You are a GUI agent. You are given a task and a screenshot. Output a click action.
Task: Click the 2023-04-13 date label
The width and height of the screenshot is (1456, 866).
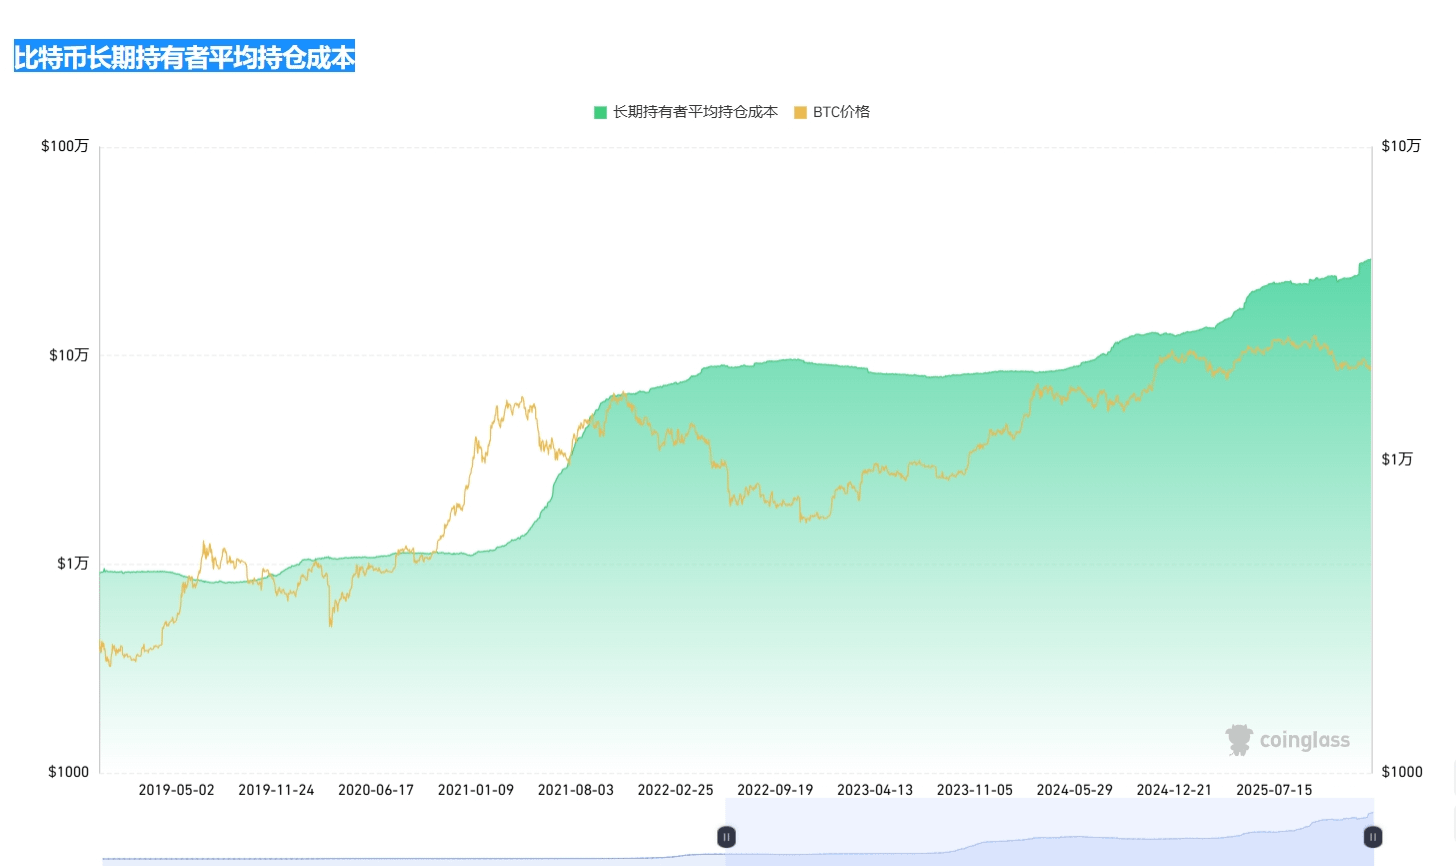click(x=875, y=790)
